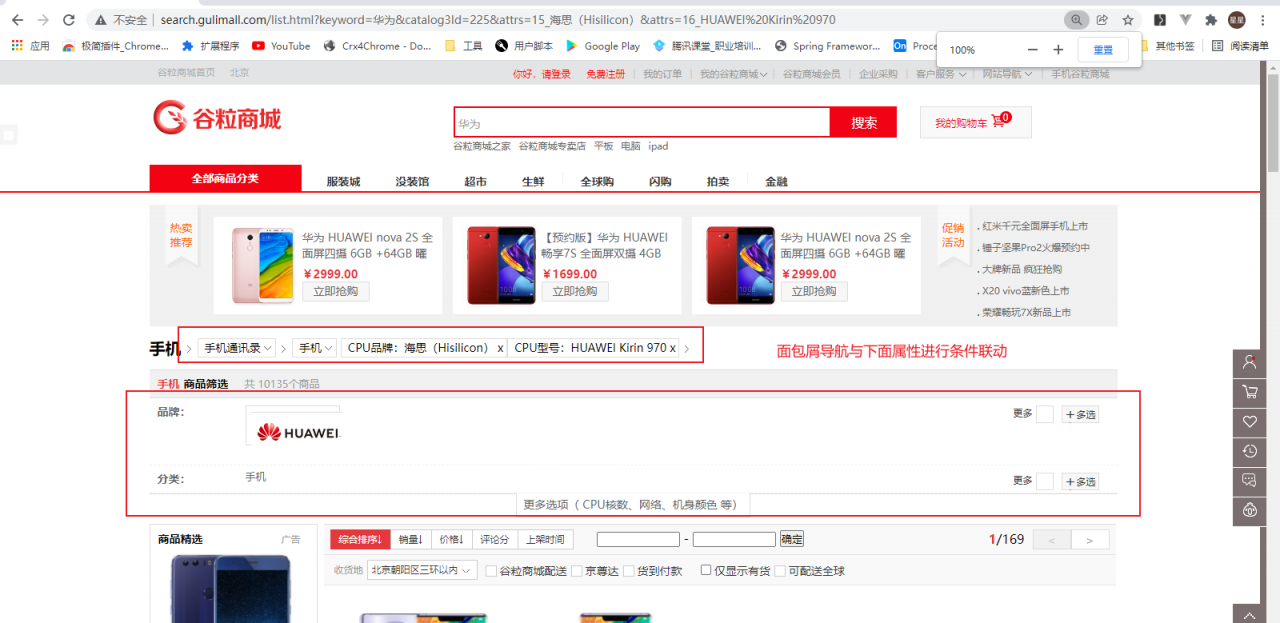This screenshot has height=623, width=1280.
Task: Open the 全部商品分类 menu
Action: (x=225, y=178)
